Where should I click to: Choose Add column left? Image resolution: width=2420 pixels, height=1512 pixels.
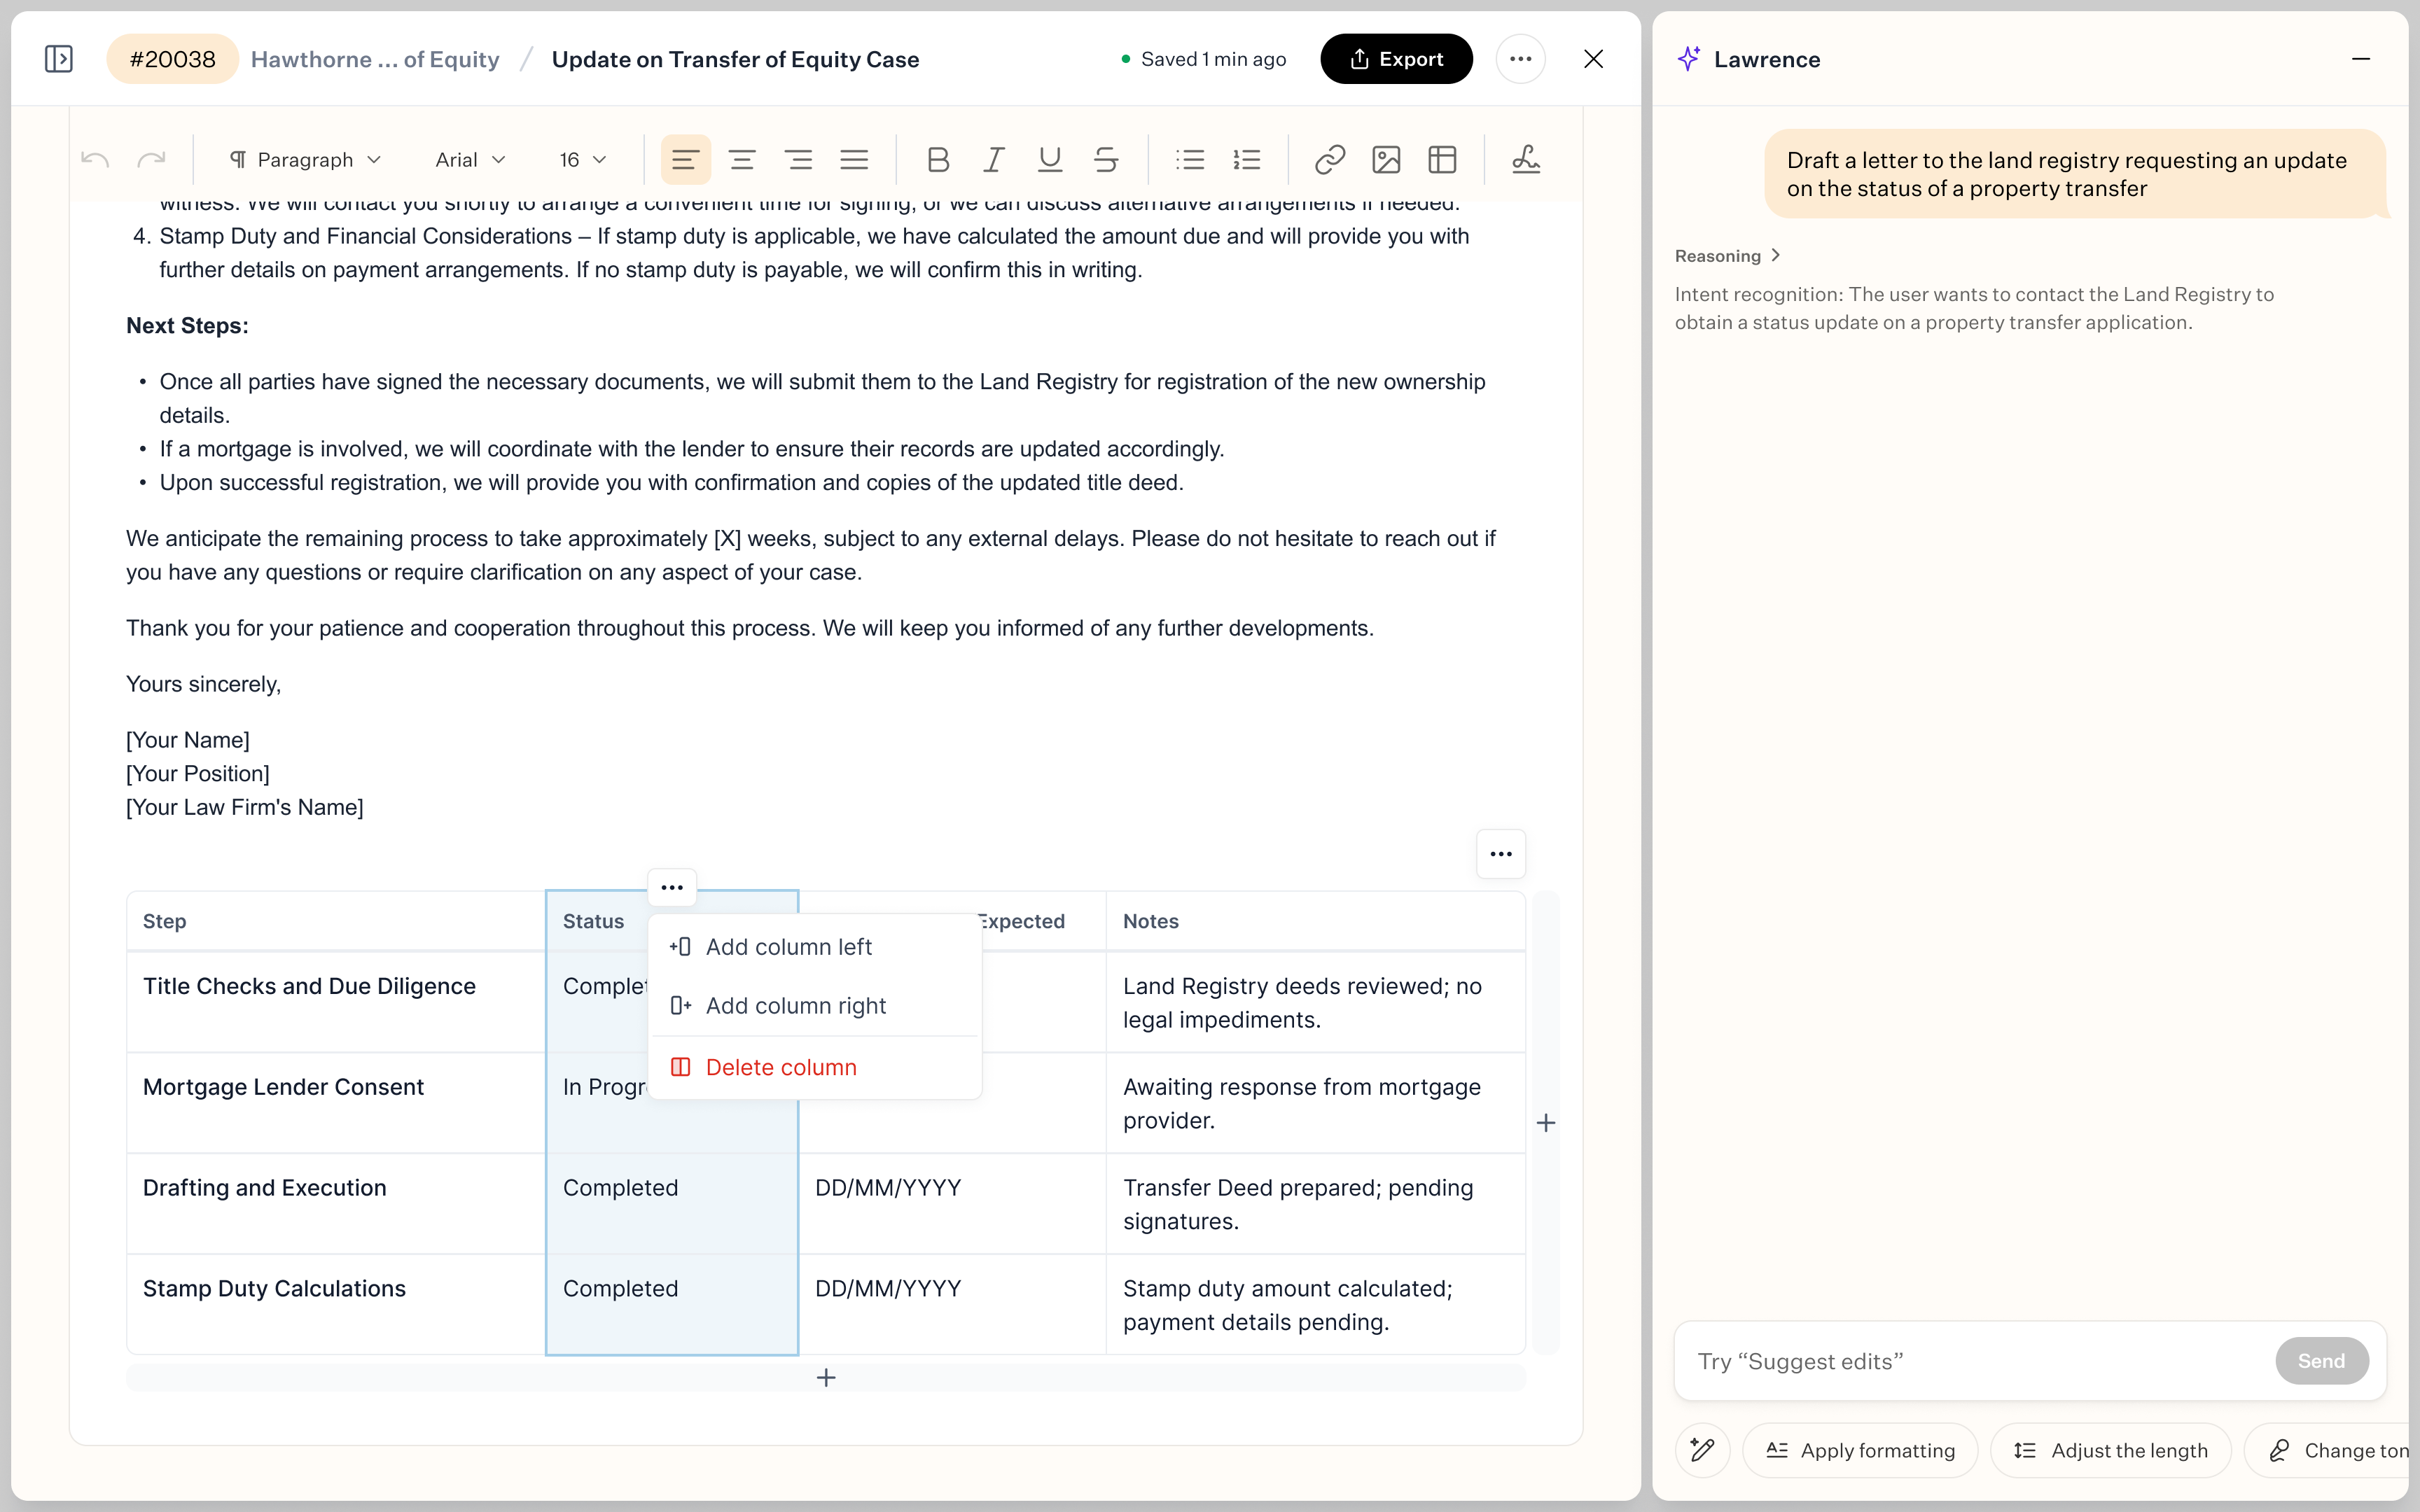(788, 947)
